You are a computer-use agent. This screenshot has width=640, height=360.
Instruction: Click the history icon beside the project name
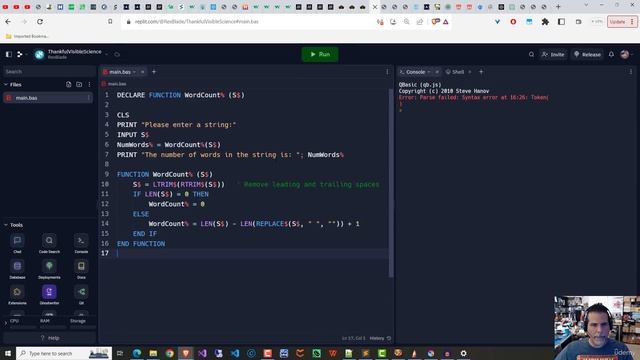click(117, 54)
